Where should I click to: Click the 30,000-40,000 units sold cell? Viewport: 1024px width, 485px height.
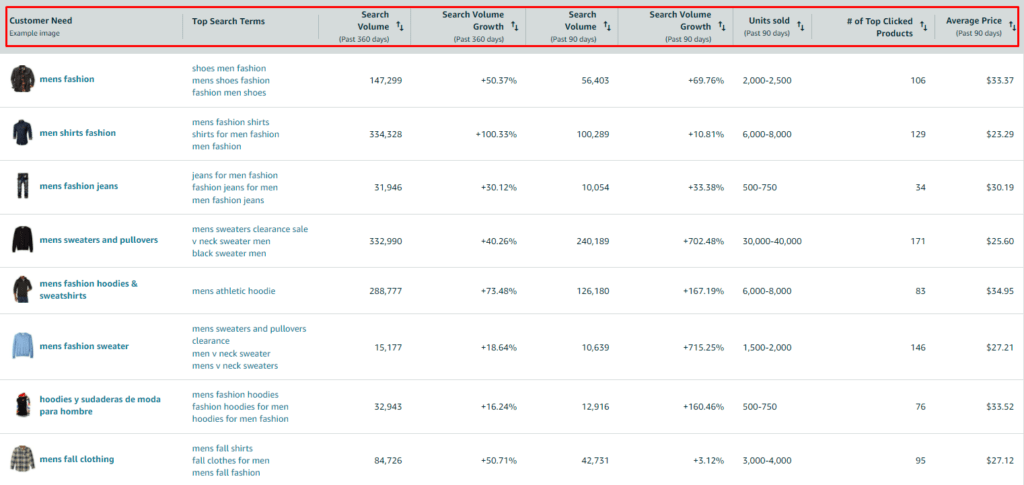pos(773,242)
